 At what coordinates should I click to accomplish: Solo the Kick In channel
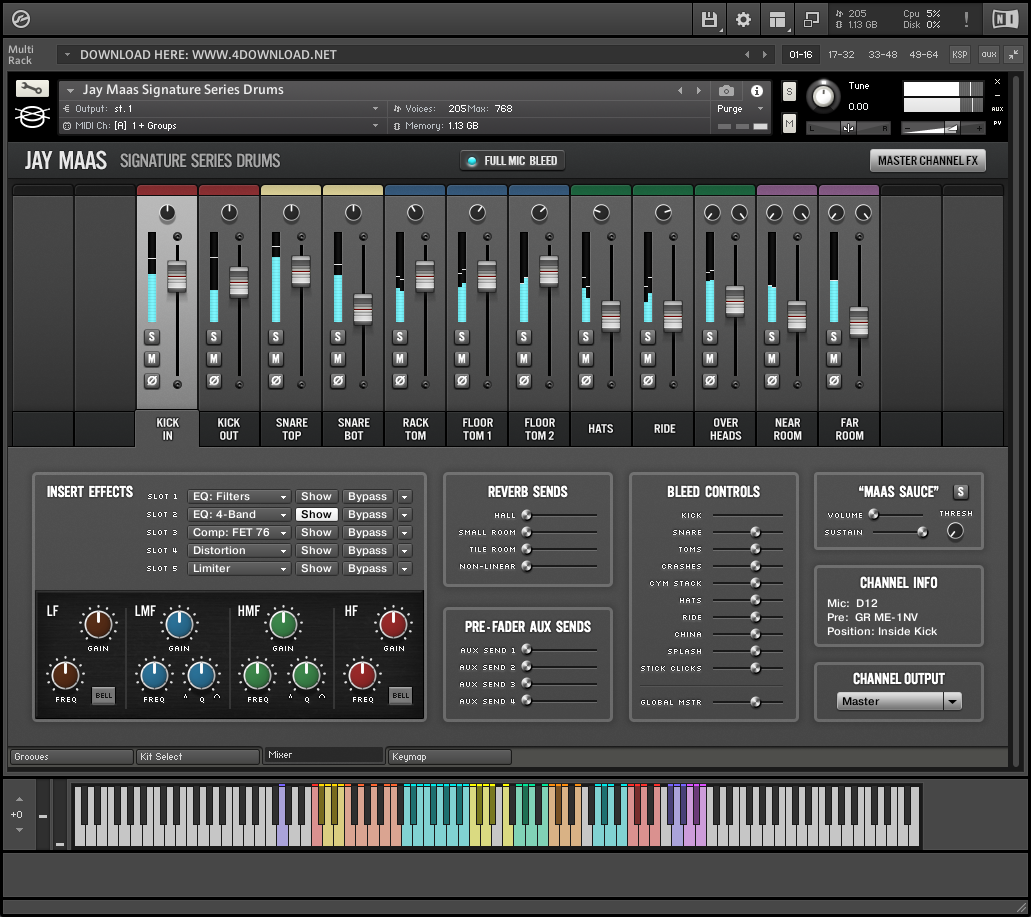[152, 337]
